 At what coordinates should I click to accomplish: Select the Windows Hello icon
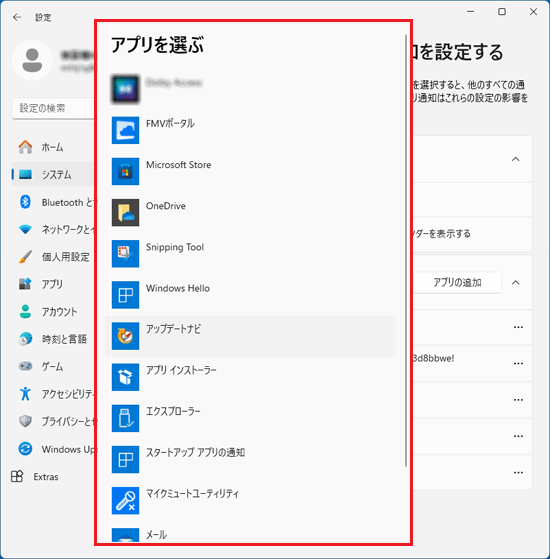tap(125, 295)
